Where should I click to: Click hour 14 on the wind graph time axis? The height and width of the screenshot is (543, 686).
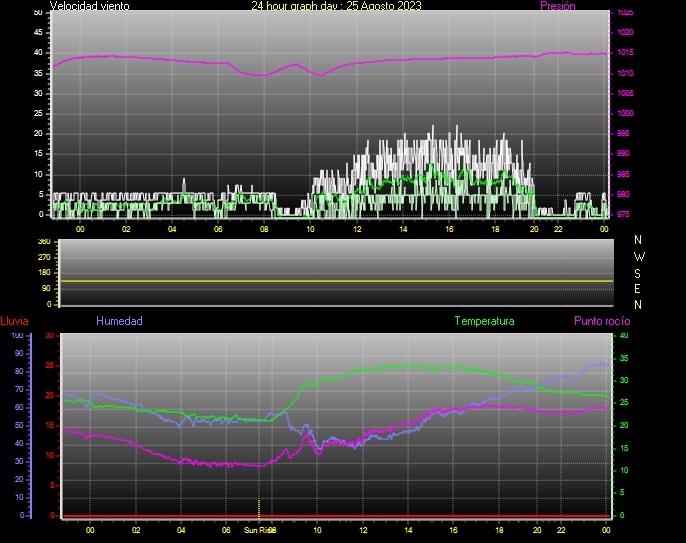[x=403, y=229]
